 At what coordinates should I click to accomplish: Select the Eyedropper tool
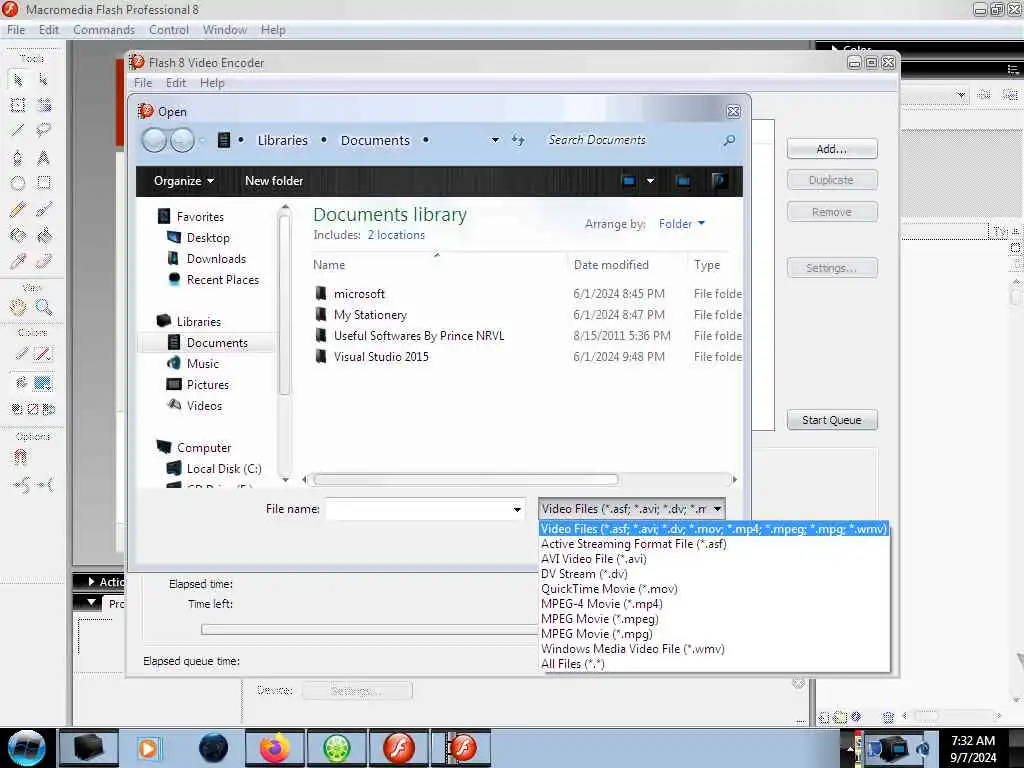(18, 261)
